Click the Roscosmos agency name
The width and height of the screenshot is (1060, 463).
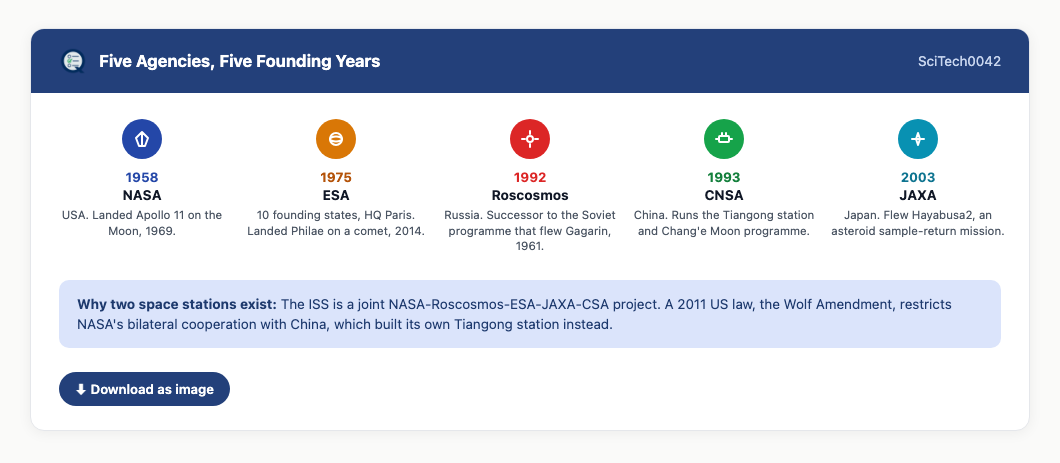[530, 195]
